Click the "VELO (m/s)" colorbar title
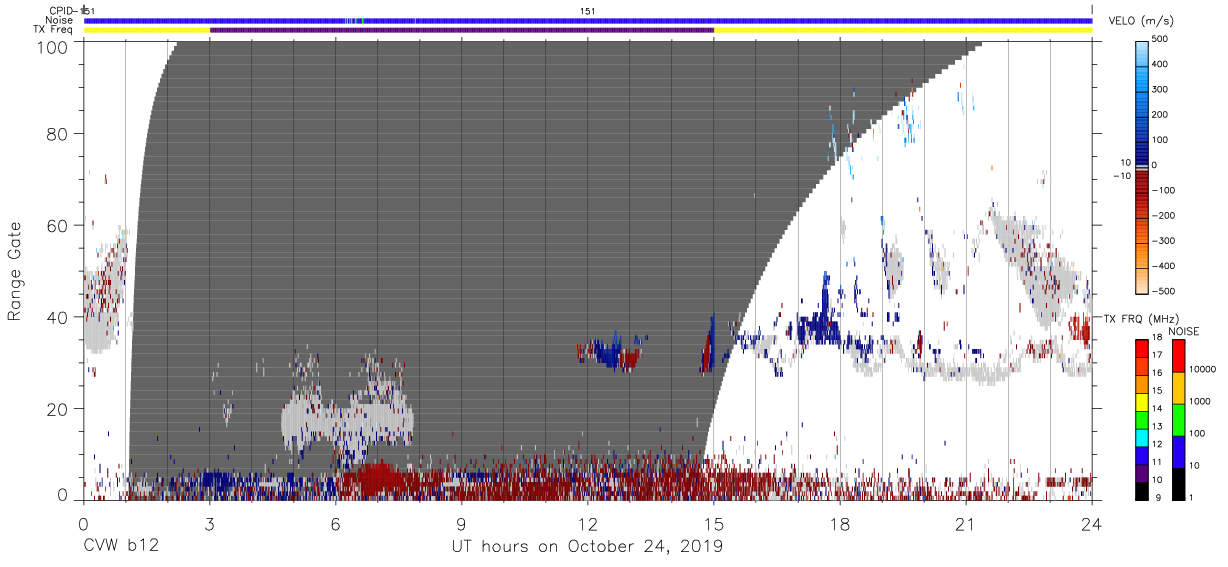1228x567 pixels. 1142,21
